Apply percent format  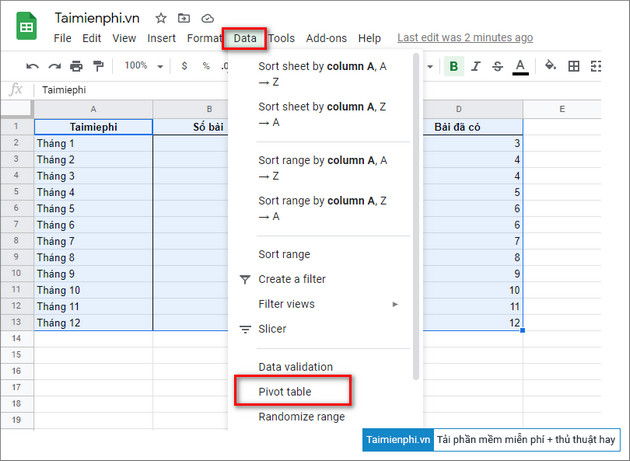click(x=206, y=66)
